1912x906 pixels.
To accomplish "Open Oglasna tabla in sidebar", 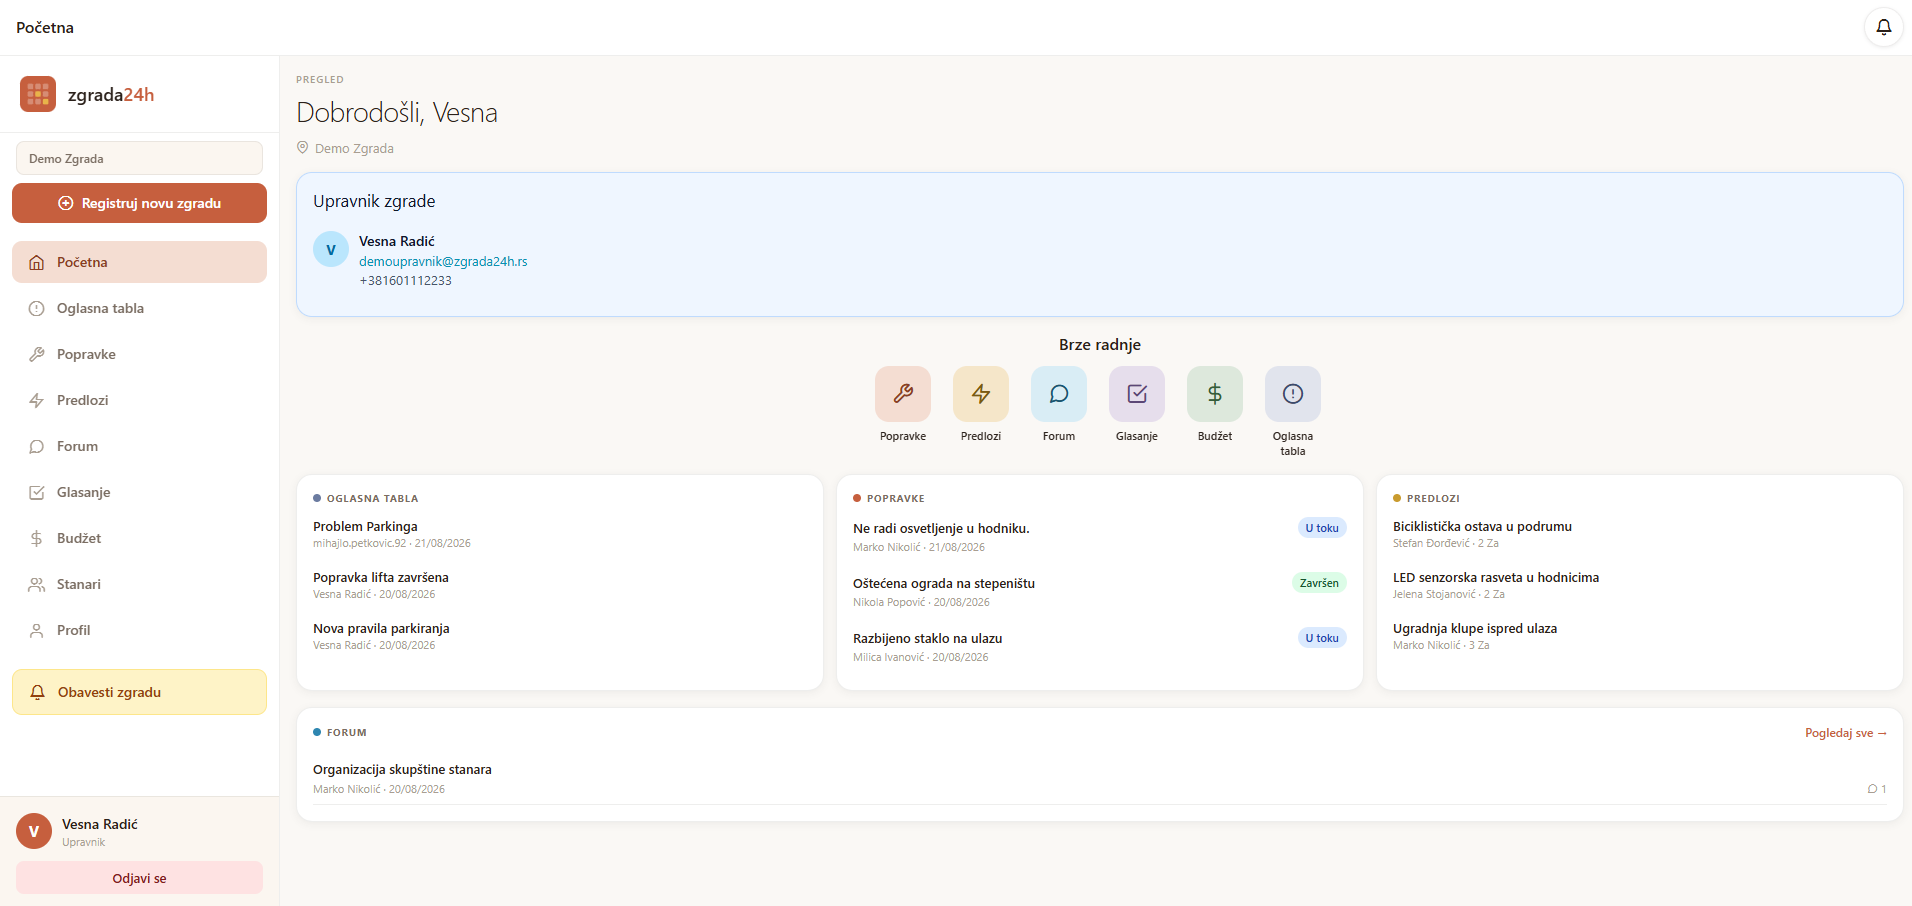I will [139, 308].
